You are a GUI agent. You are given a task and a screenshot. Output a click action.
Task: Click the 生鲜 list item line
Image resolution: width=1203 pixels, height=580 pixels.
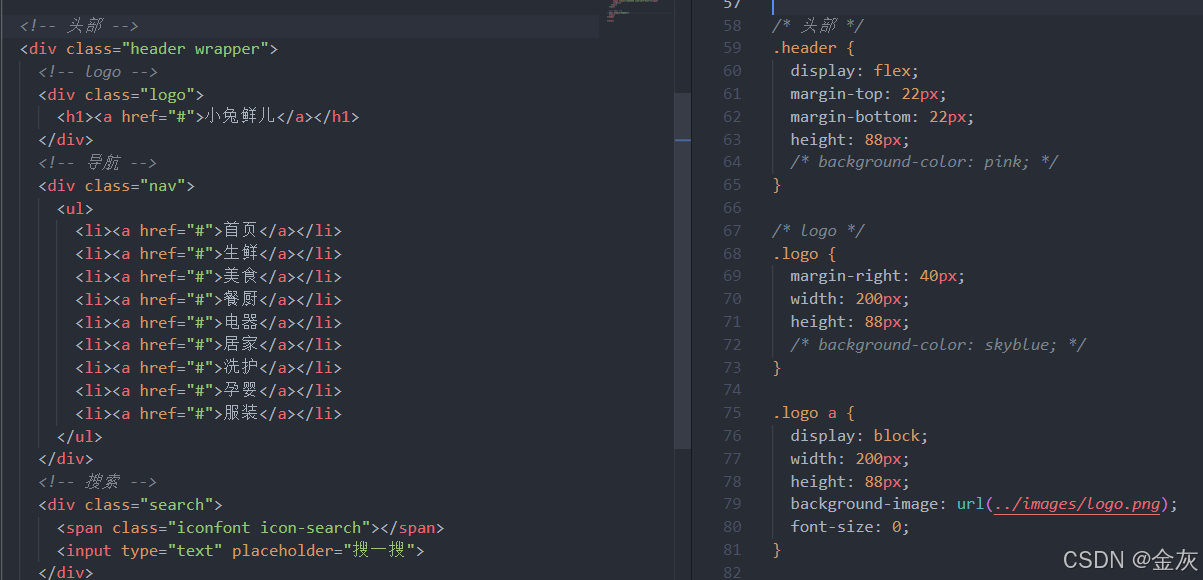pos(208,254)
